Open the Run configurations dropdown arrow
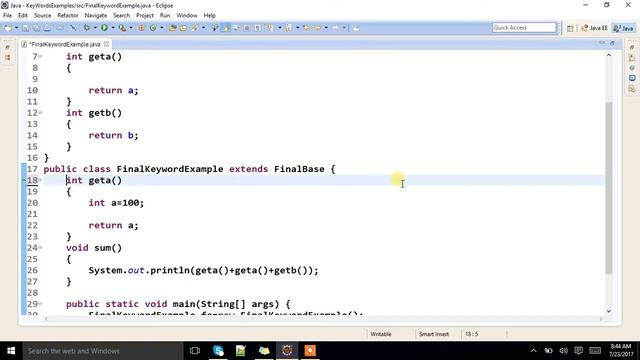640x360 pixels. click(113, 28)
